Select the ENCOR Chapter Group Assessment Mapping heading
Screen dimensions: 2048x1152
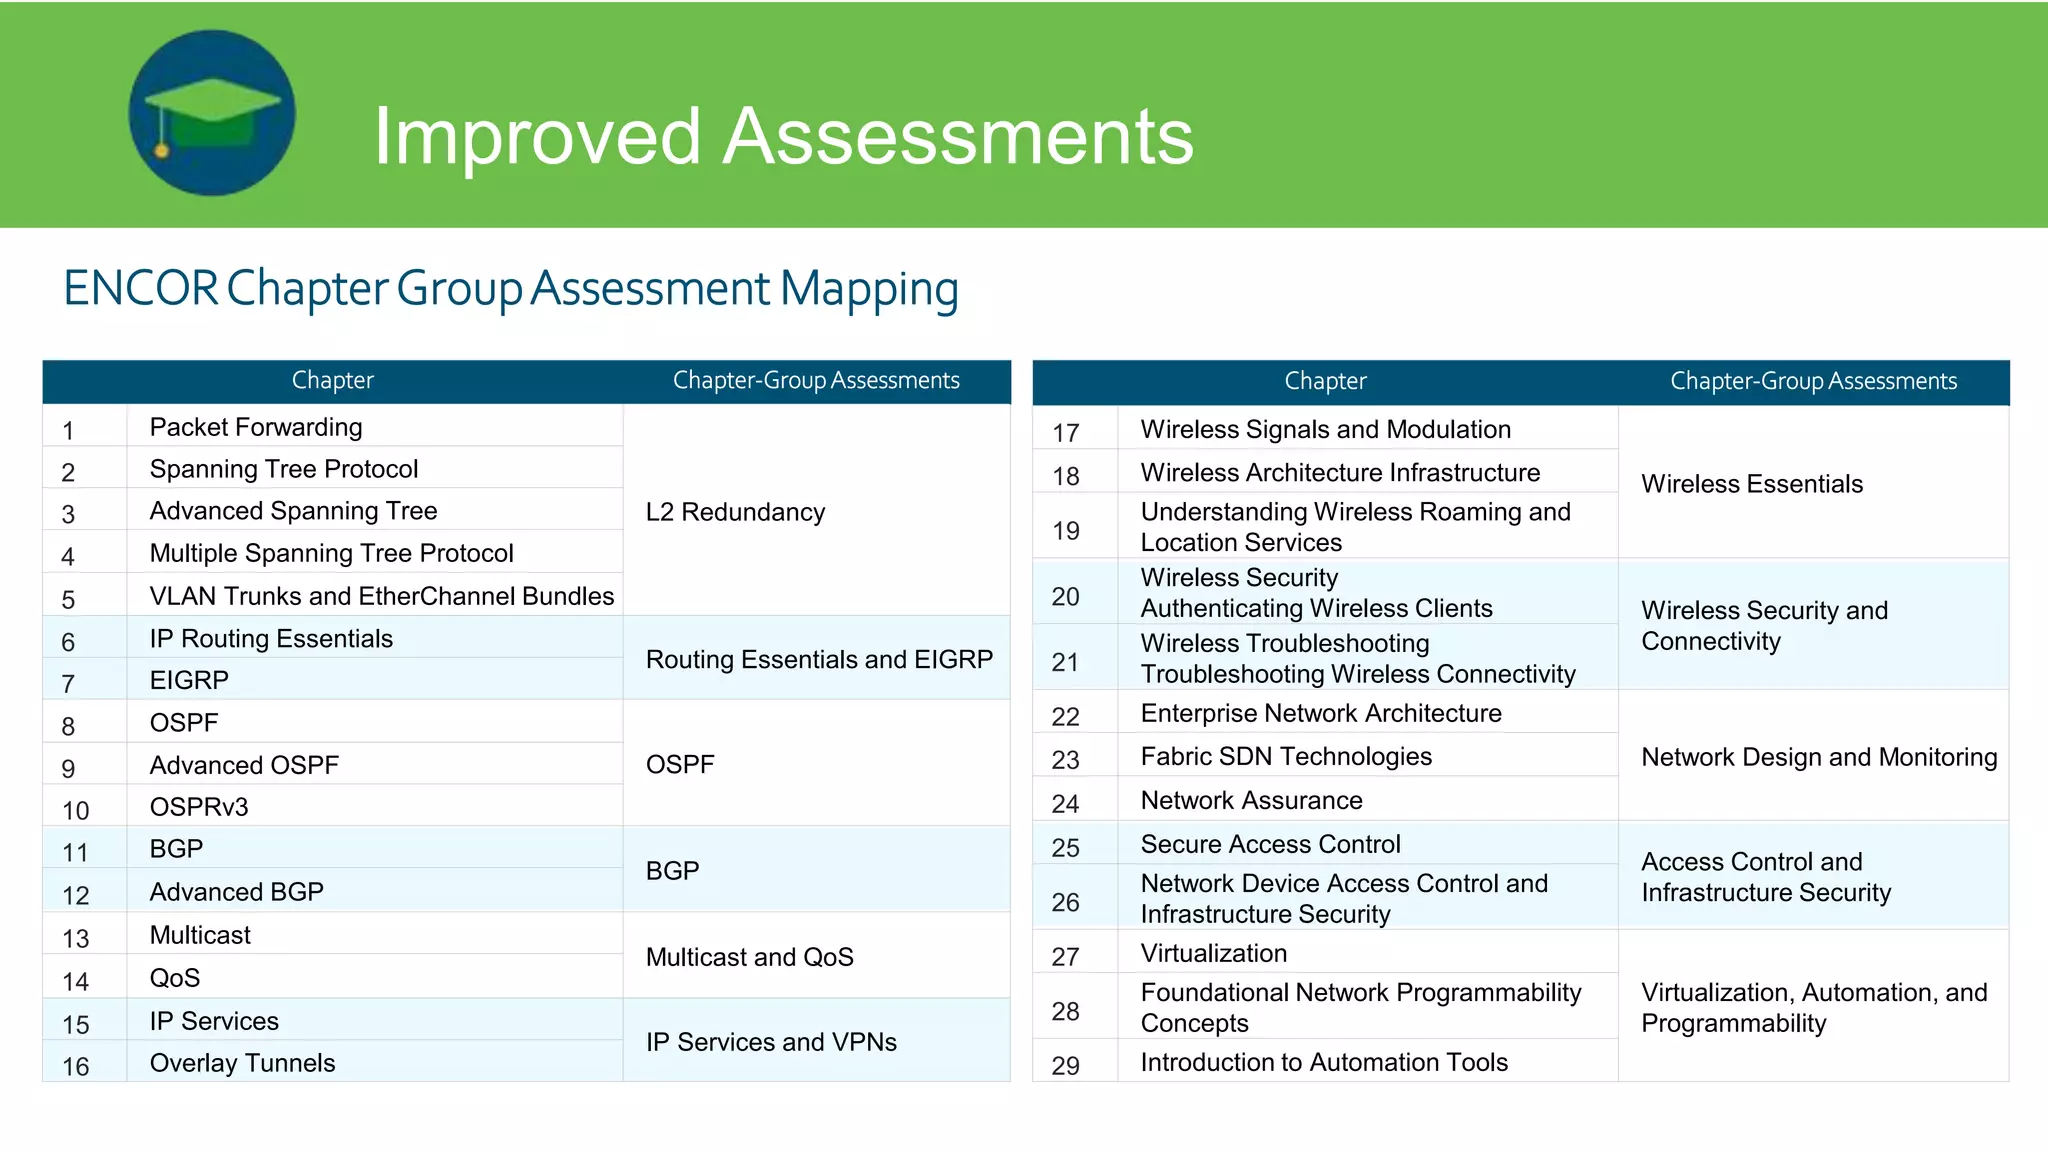point(511,289)
